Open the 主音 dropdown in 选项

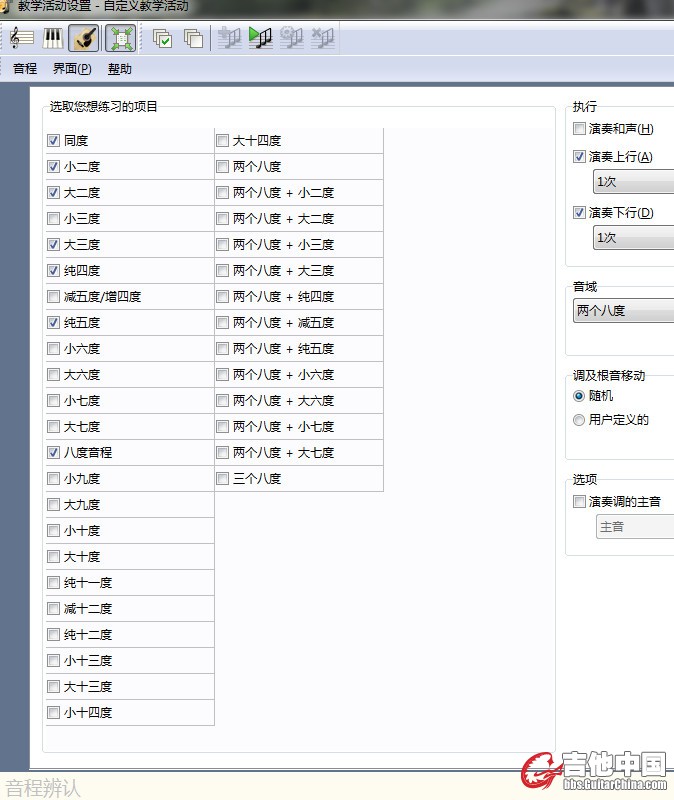634,526
